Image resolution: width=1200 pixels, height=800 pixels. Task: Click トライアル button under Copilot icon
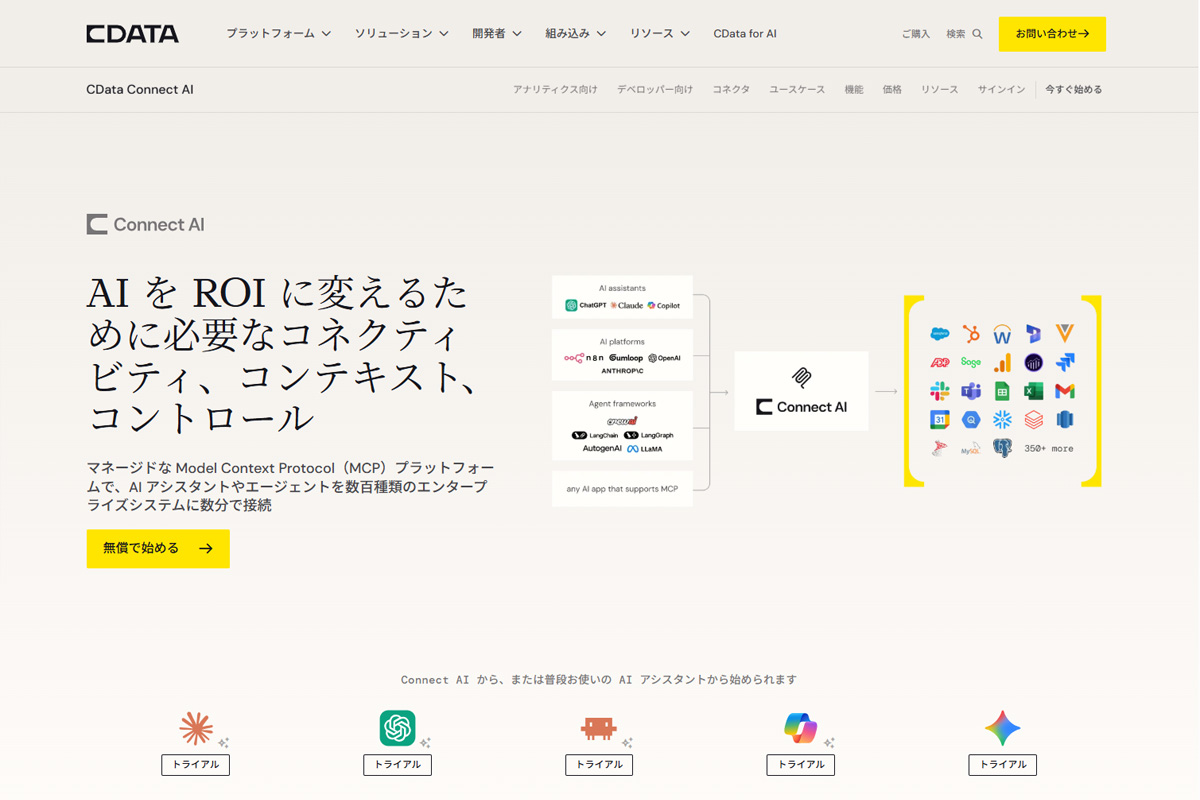coord(800,765)
